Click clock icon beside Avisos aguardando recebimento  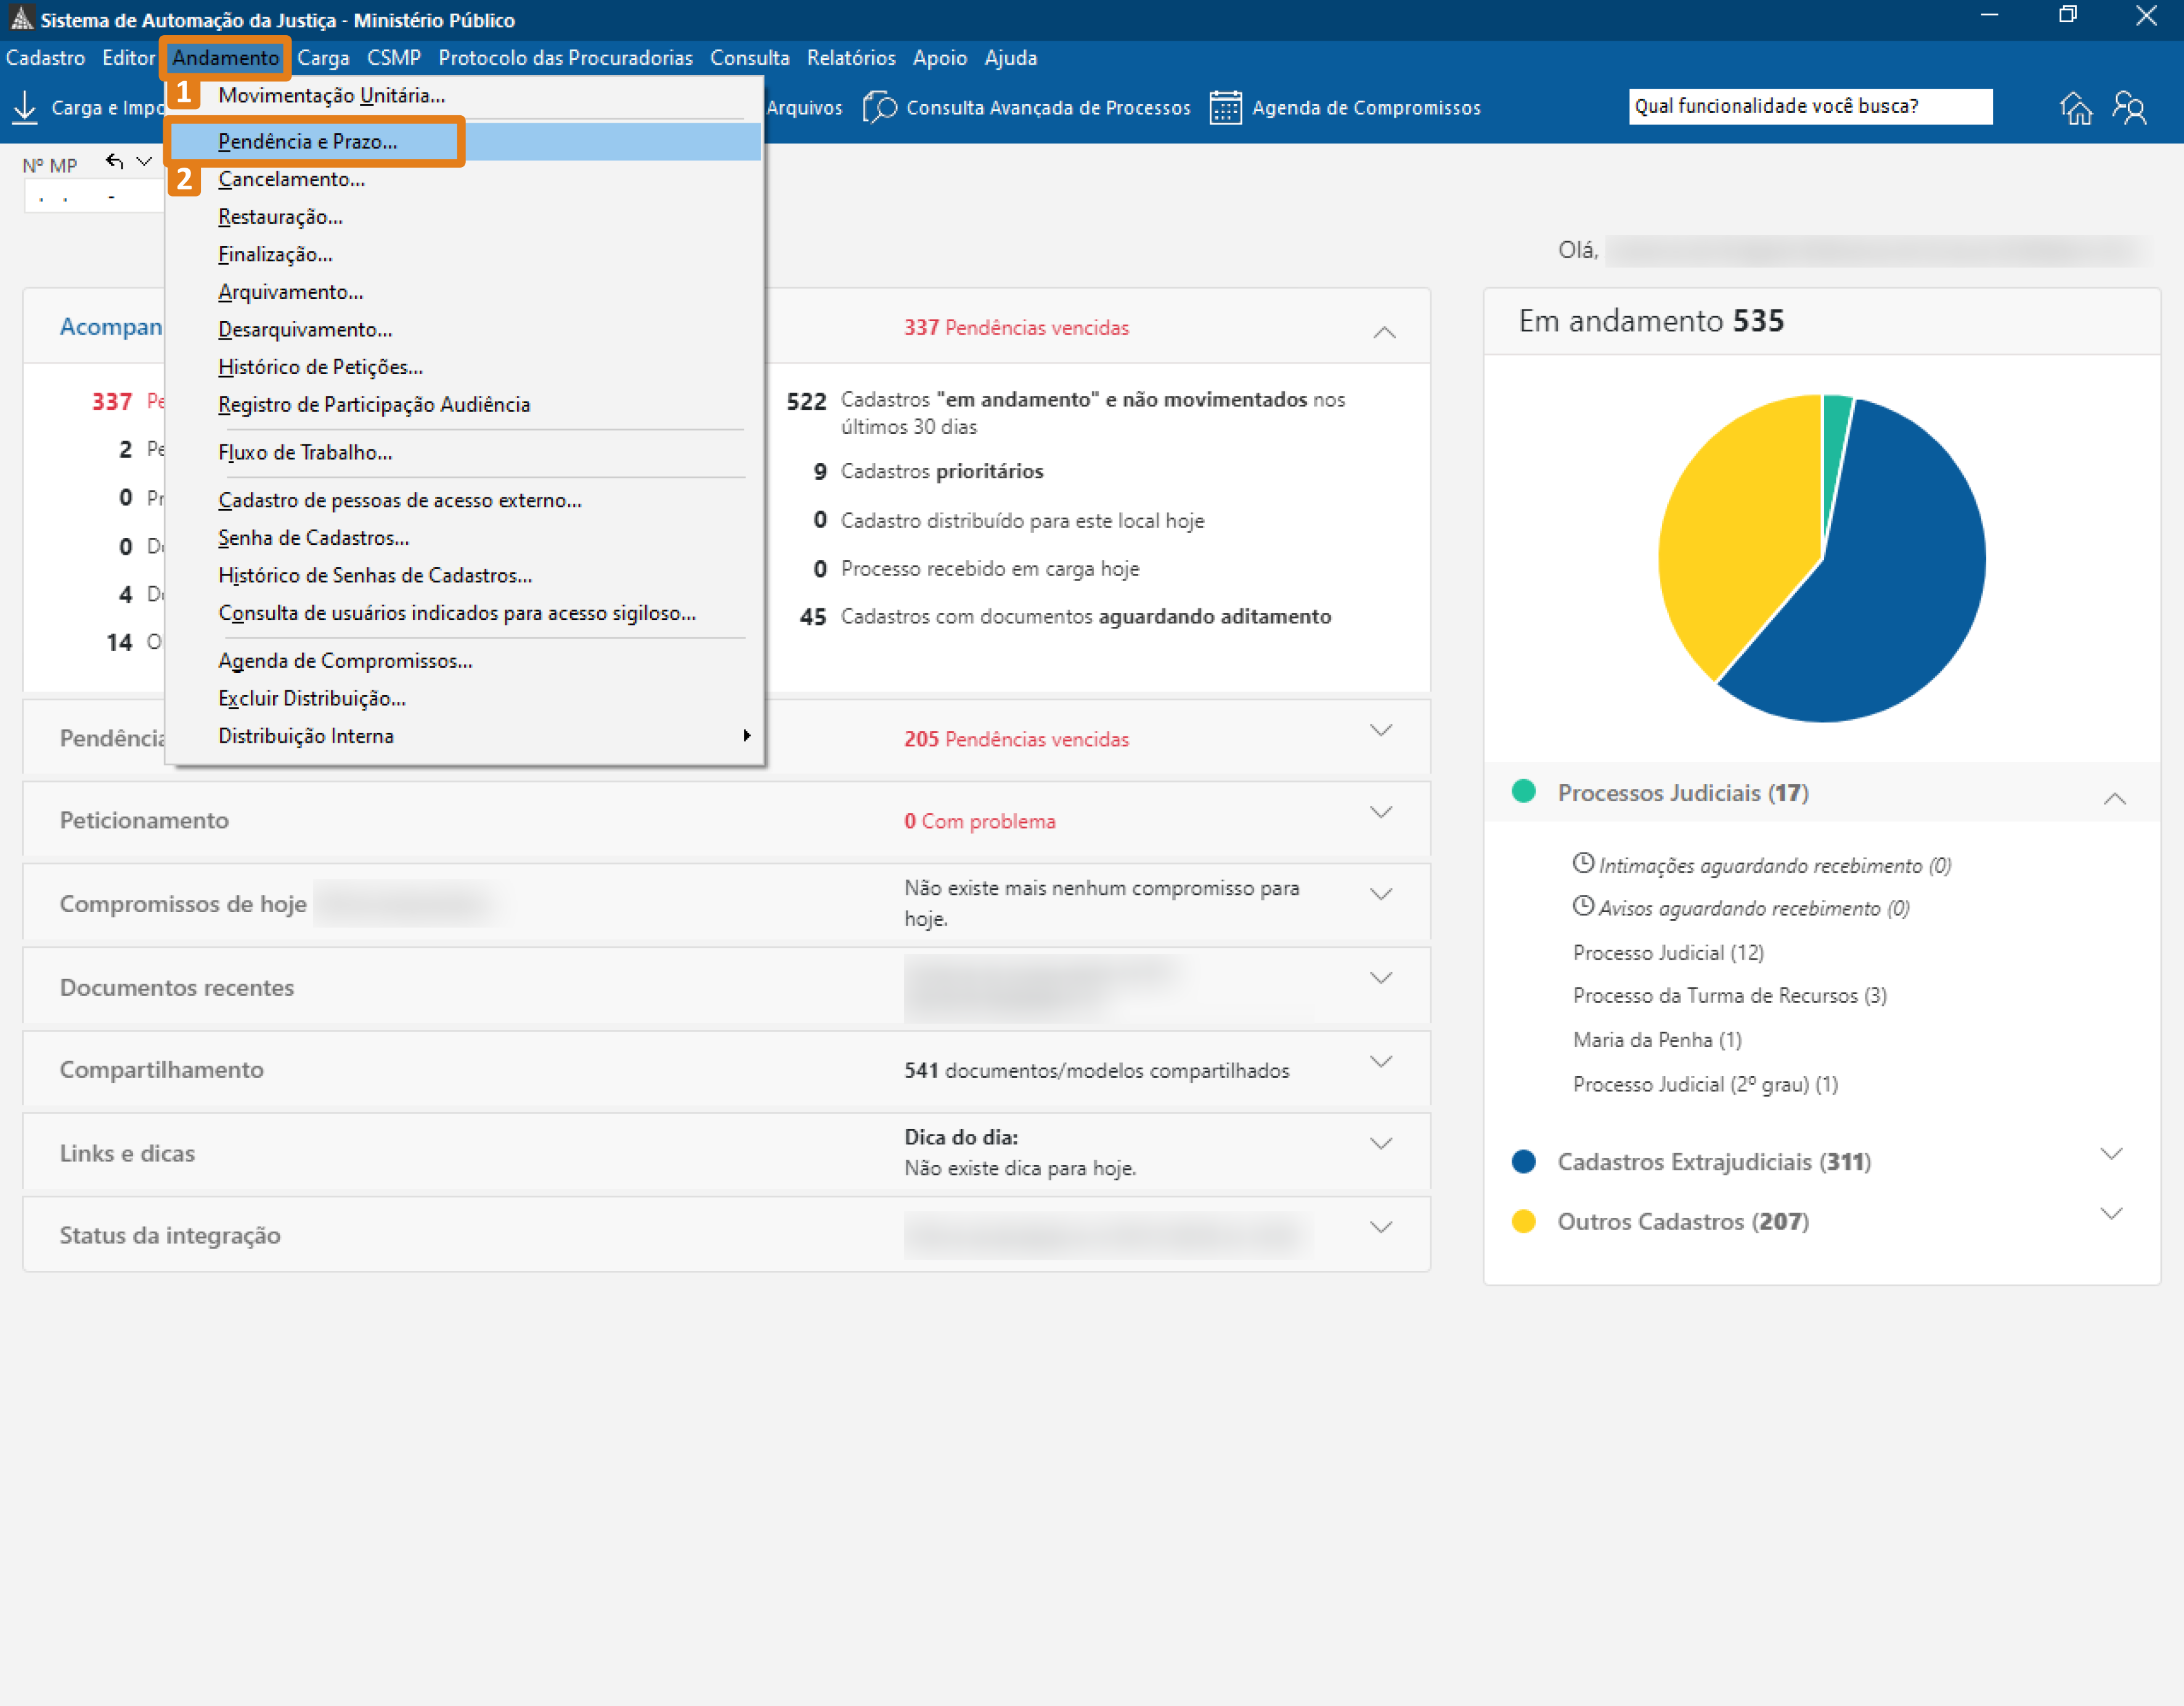click(1583, 906)
